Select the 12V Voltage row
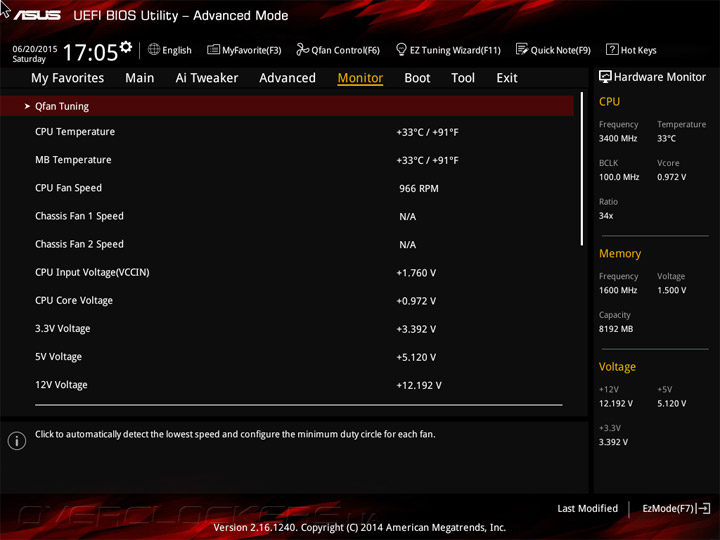 (x=287, y=385)
